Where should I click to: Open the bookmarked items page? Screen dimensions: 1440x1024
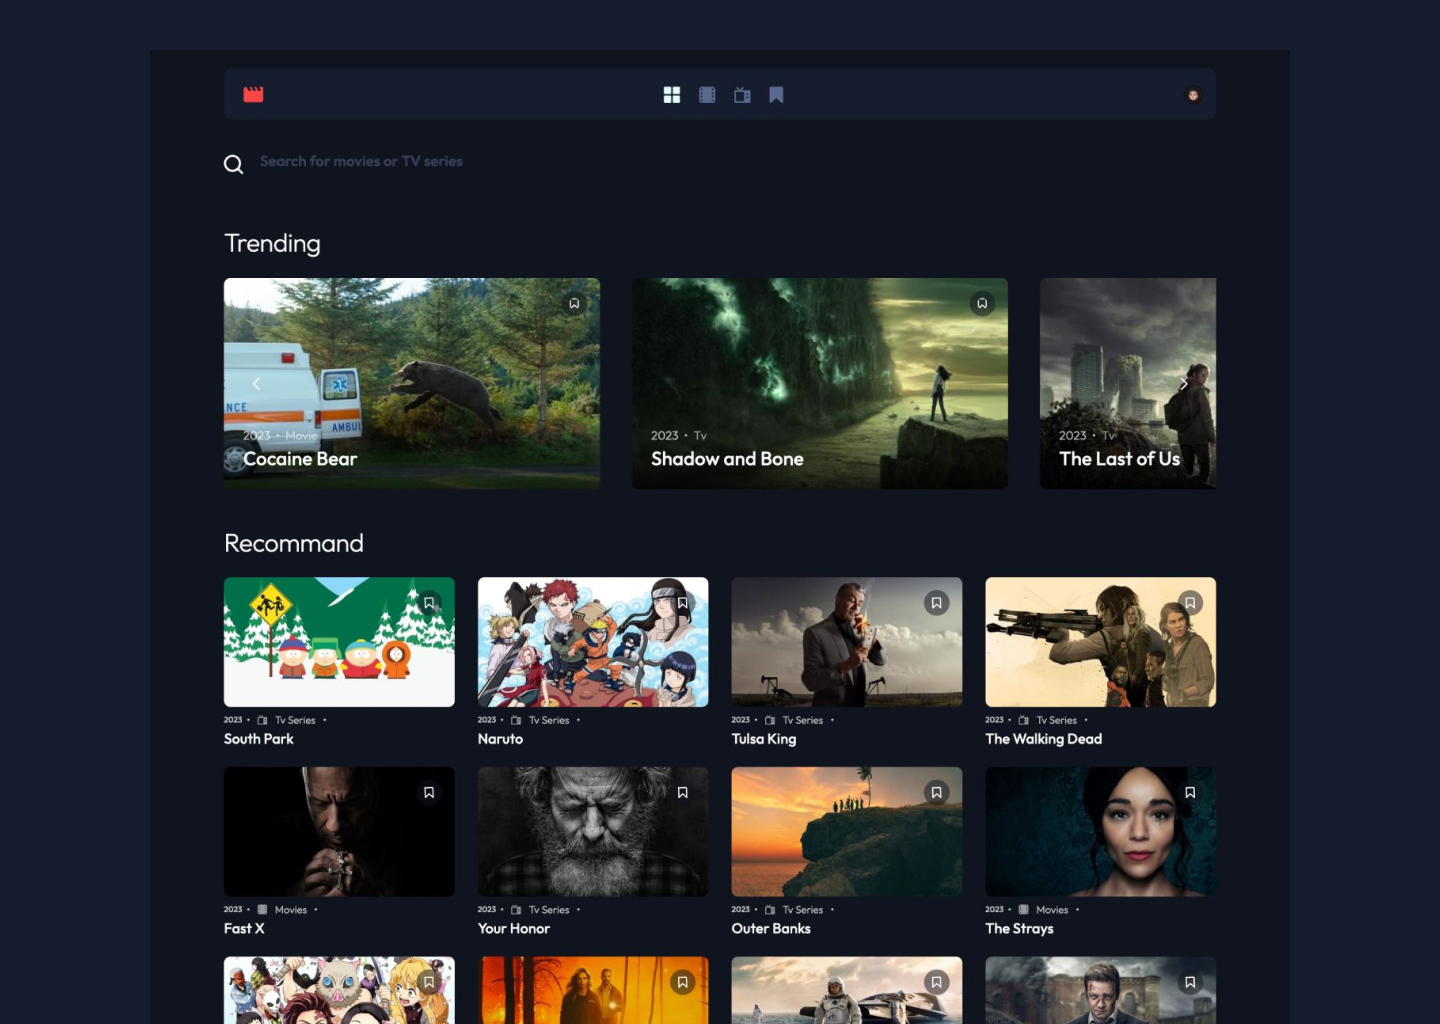(x=776, y=95)
